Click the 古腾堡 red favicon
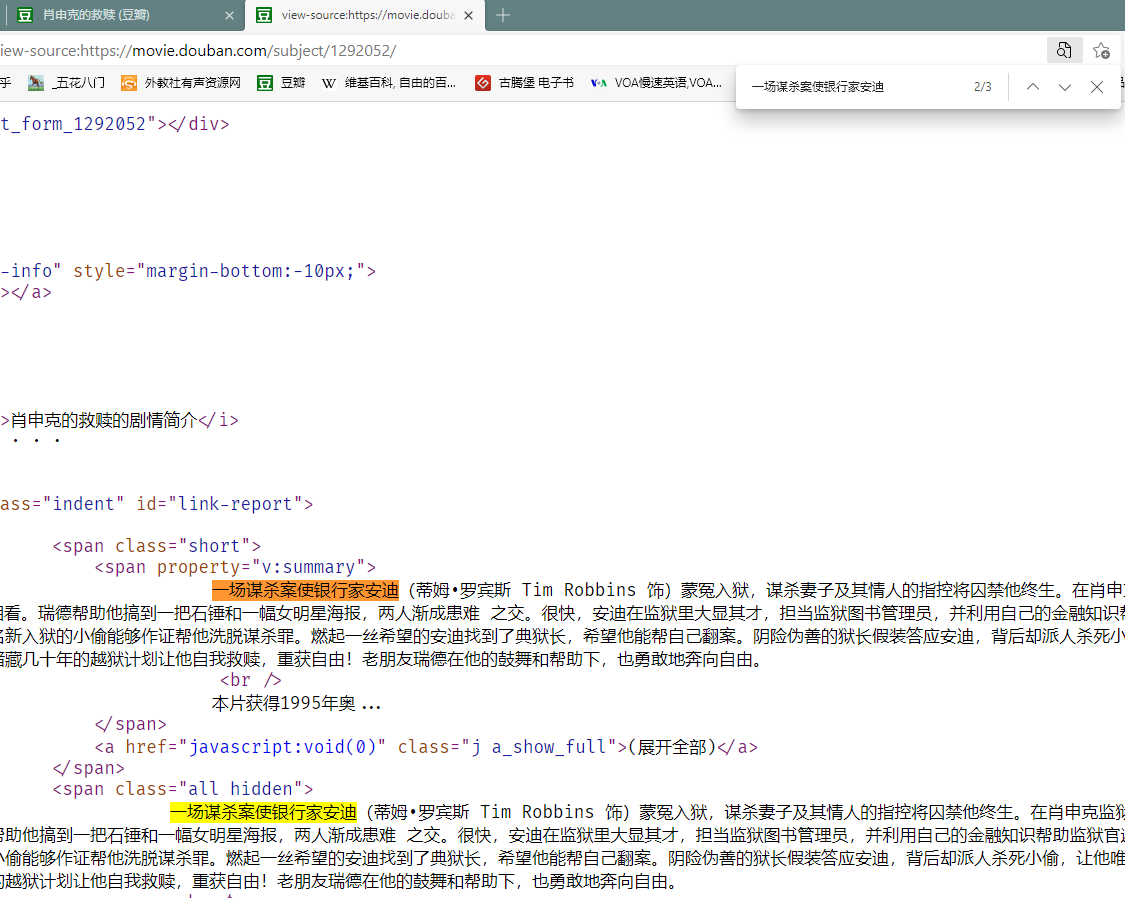This screenshot has width=1125, height=898. [483, 83]
